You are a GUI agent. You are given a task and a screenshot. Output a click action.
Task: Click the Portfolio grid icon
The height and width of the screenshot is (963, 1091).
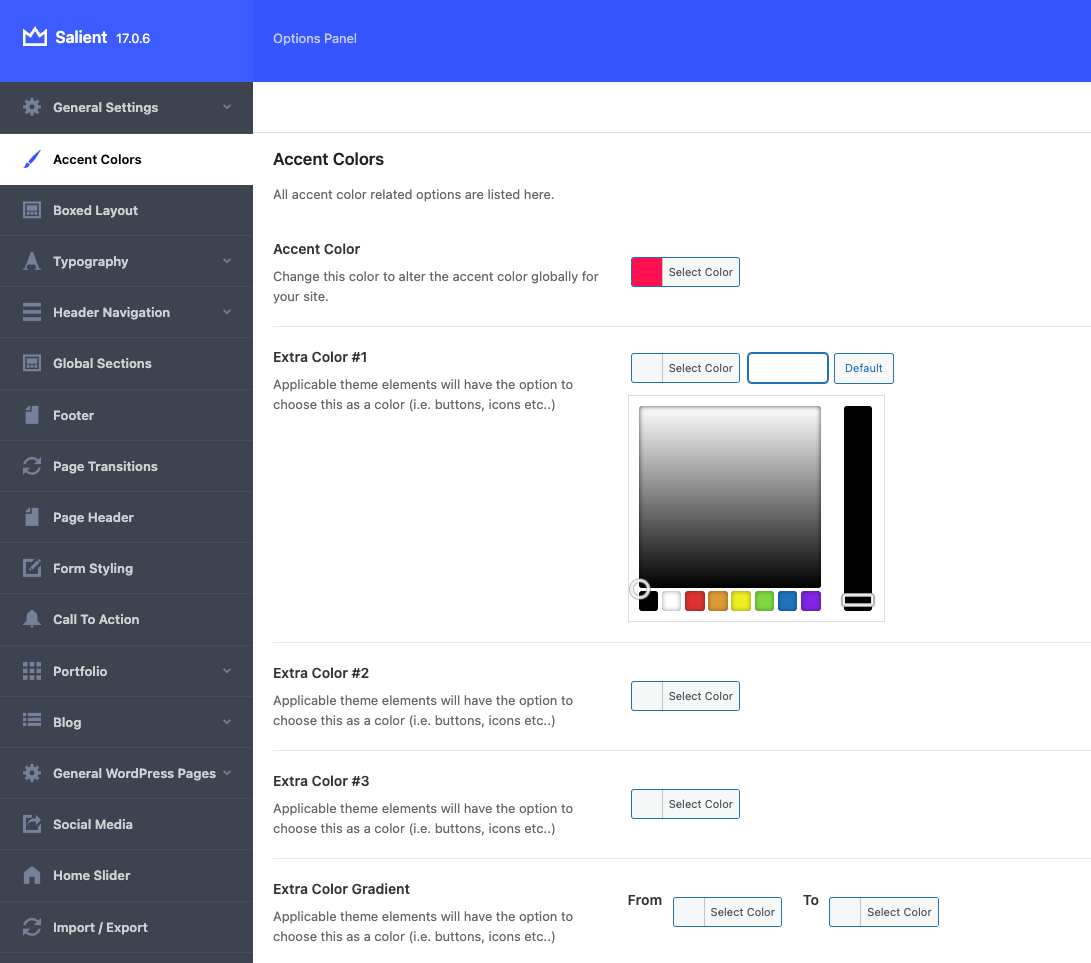[x=30, y=671]
